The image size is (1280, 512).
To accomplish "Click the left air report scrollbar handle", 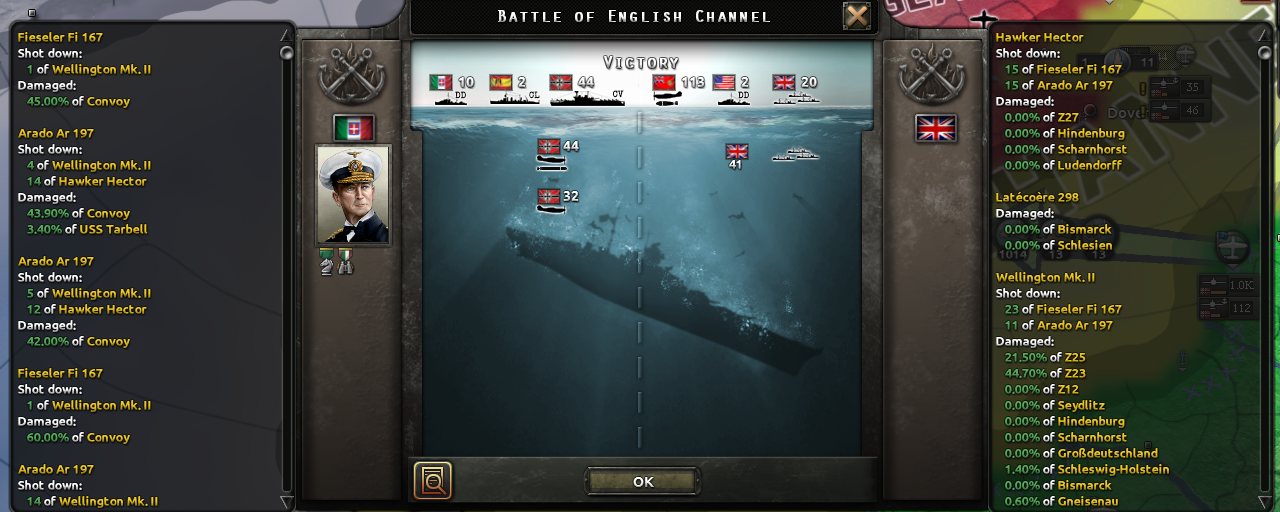I will click(286, 51).
